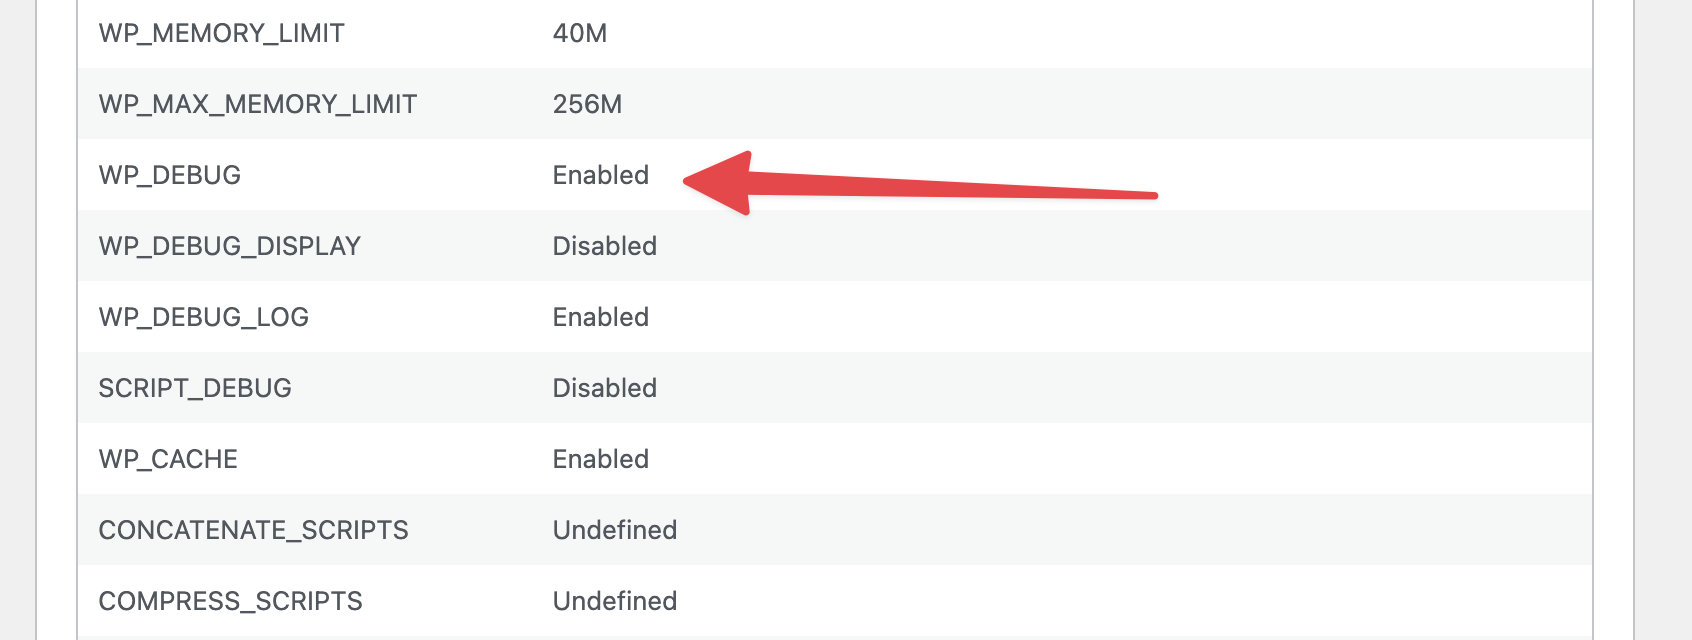Screen dimensions: 1692x640
Task: Click the Enabled value beside WP_DEBUG
Action: 601,176
